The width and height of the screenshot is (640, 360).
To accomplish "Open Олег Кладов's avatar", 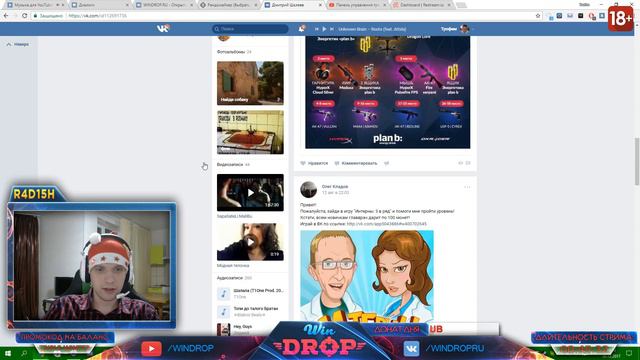I will coord(309,189).
